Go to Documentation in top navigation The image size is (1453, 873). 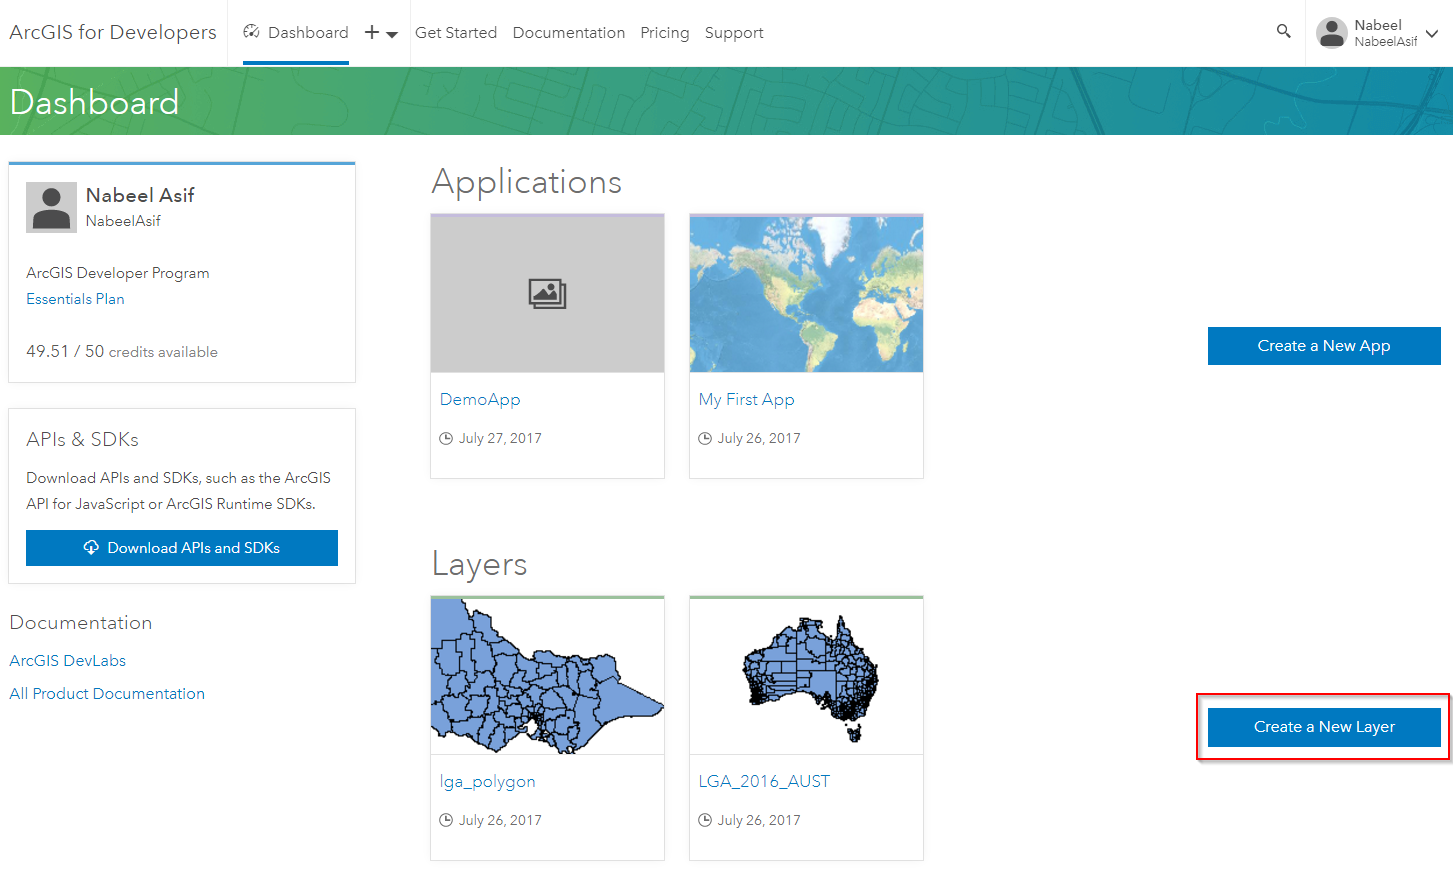[x=569, y=33]
